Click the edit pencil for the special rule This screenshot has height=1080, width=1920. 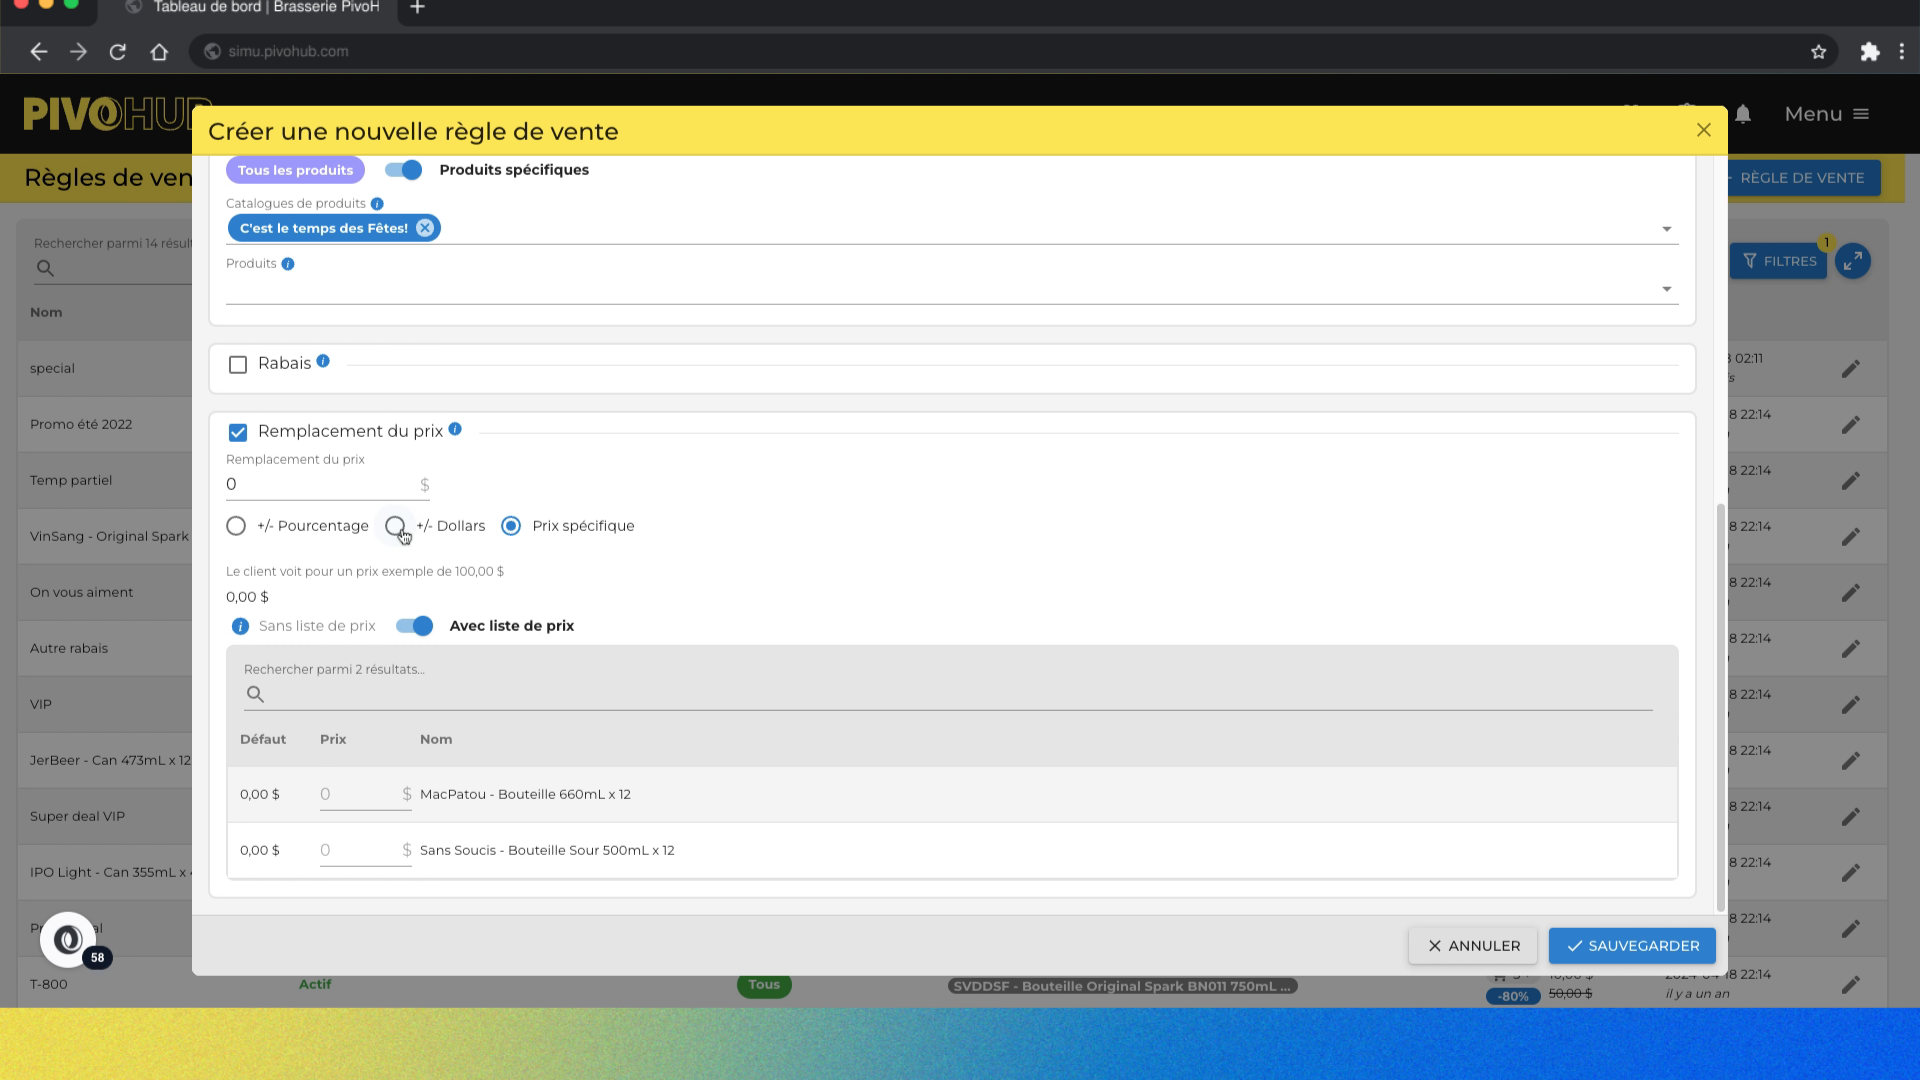coord(1851,369)
